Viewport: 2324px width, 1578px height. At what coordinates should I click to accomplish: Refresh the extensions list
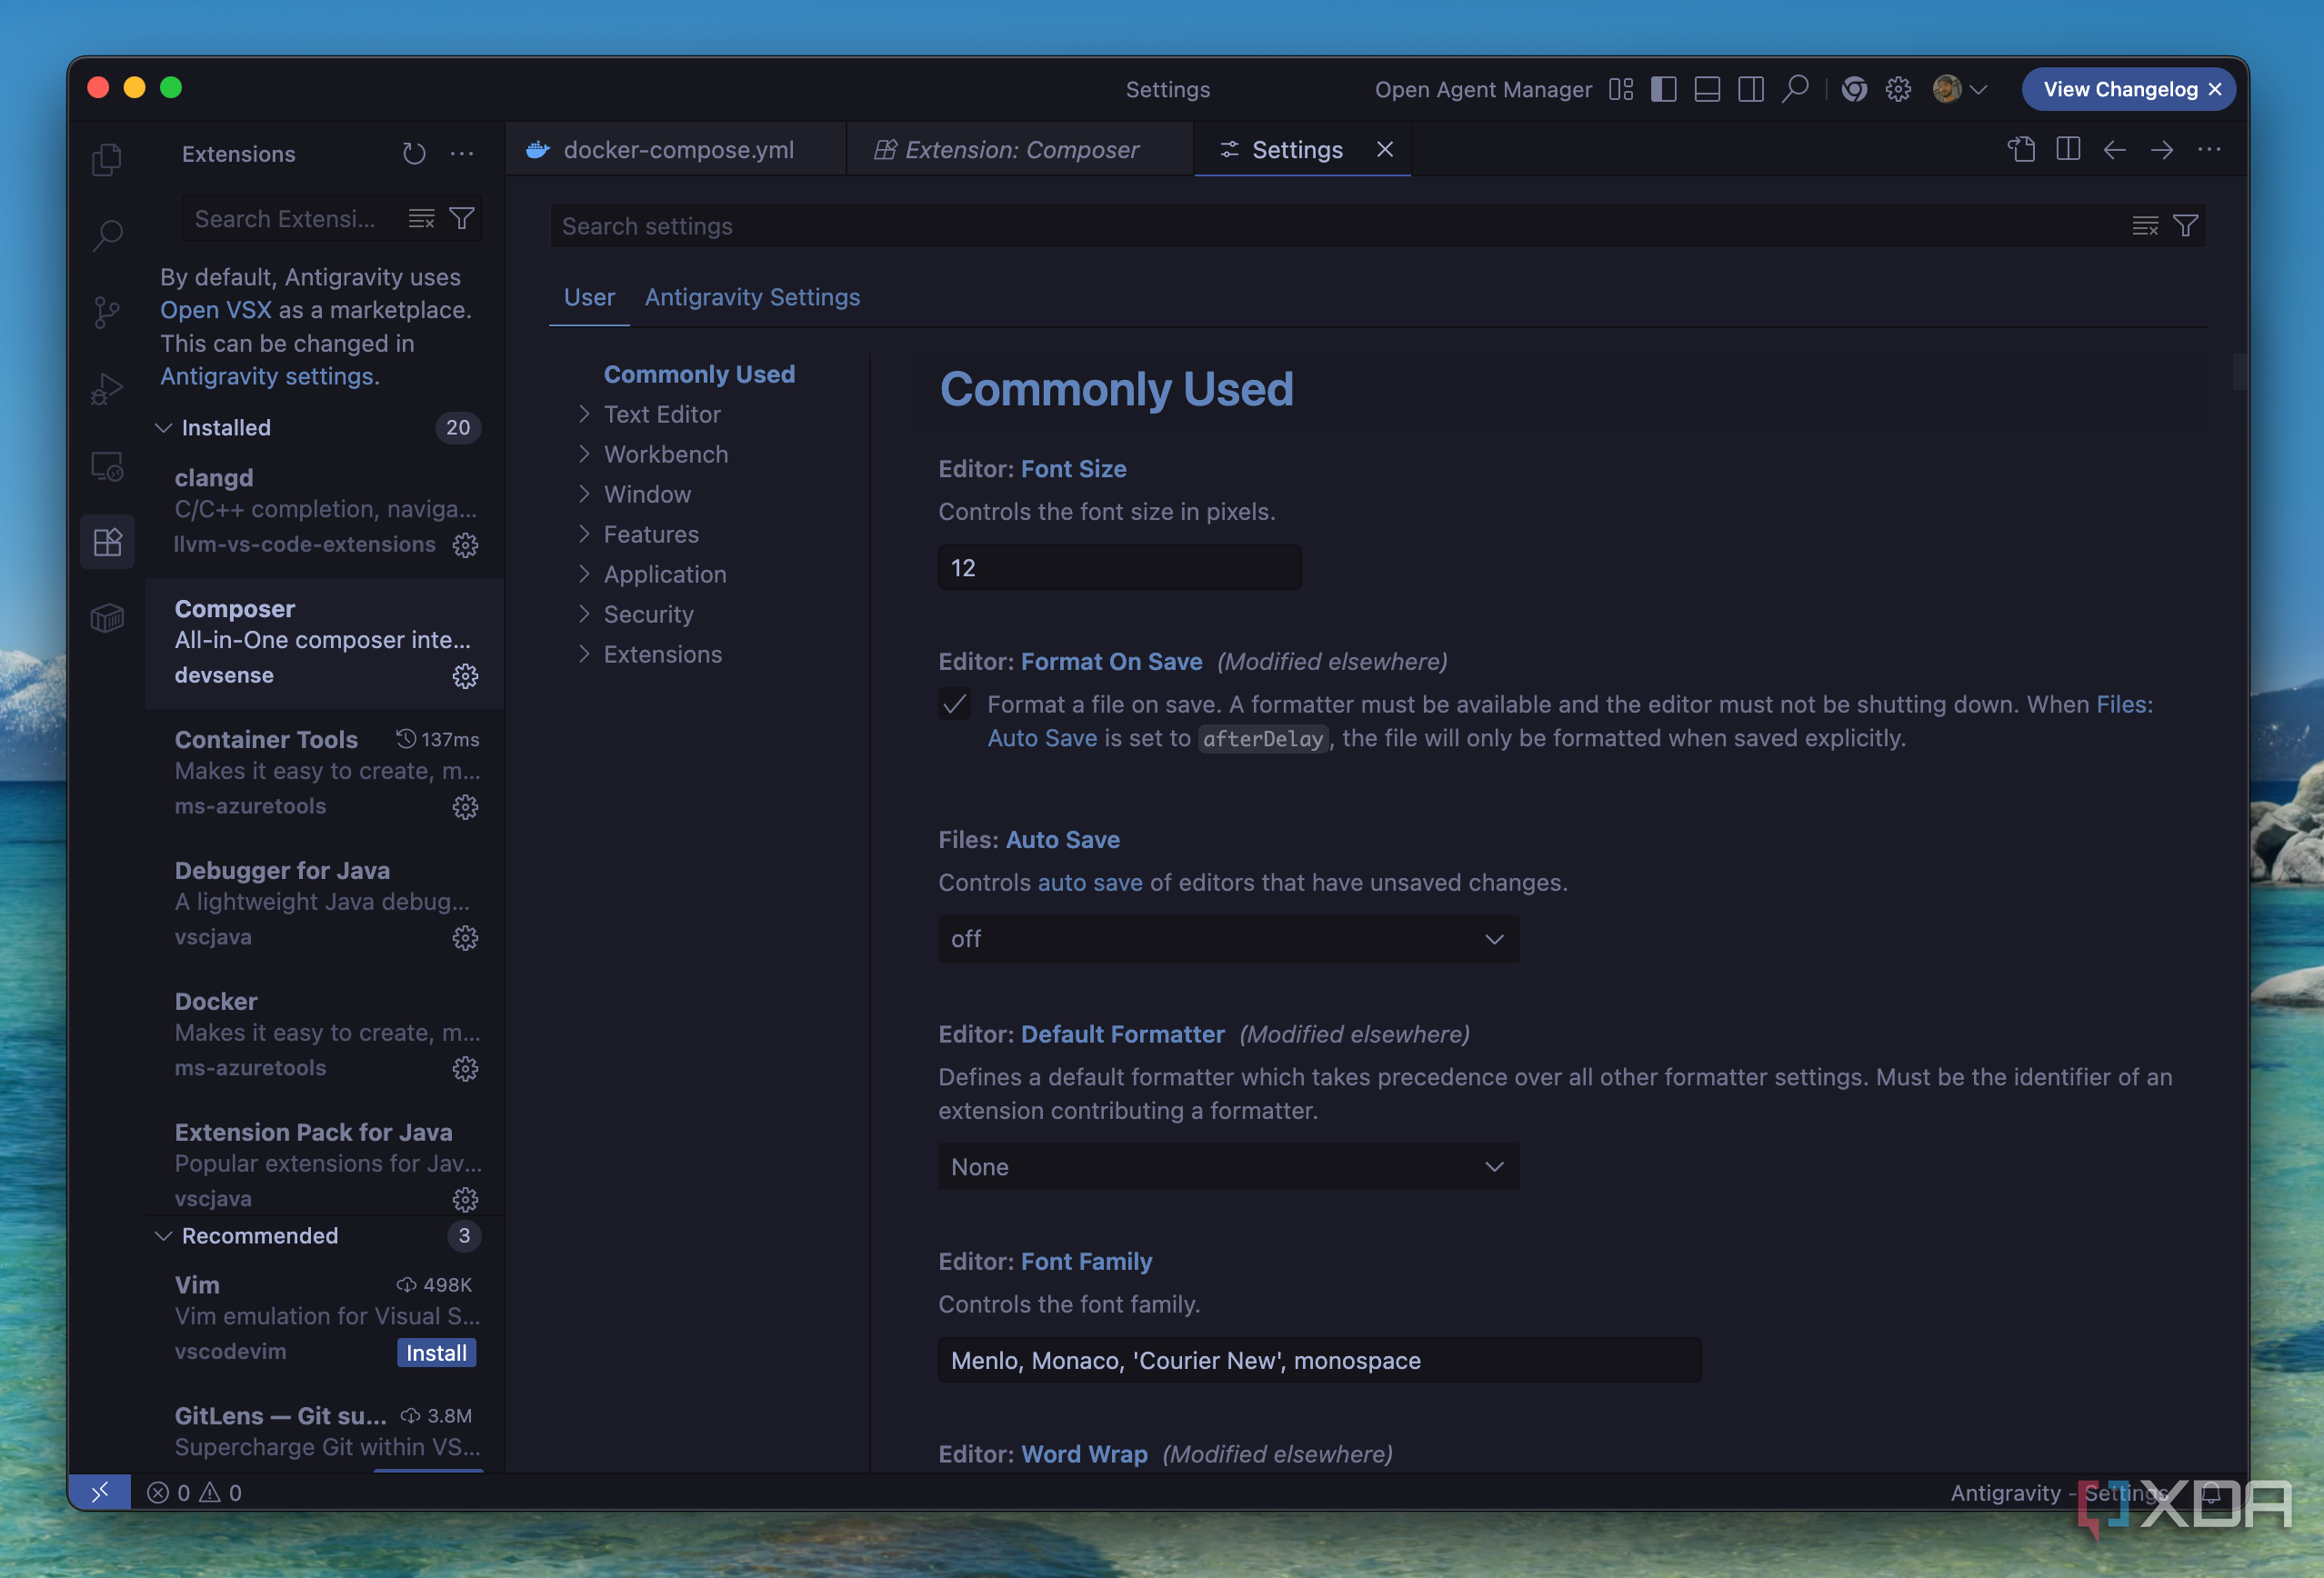tap(414, 153)
